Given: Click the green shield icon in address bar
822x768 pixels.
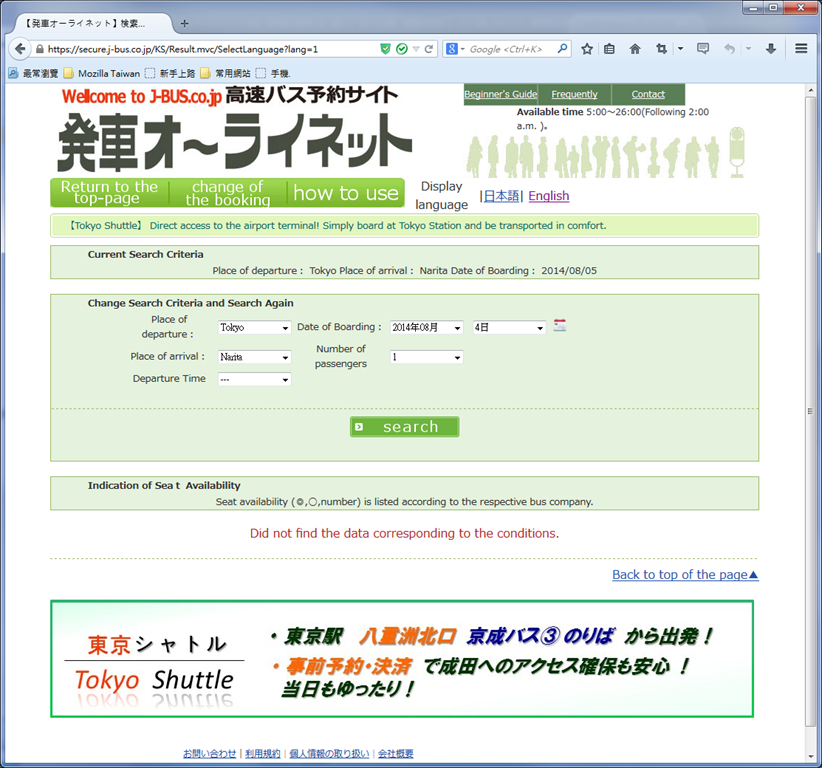Looking at the screenshot, I should tap(385, 49).
